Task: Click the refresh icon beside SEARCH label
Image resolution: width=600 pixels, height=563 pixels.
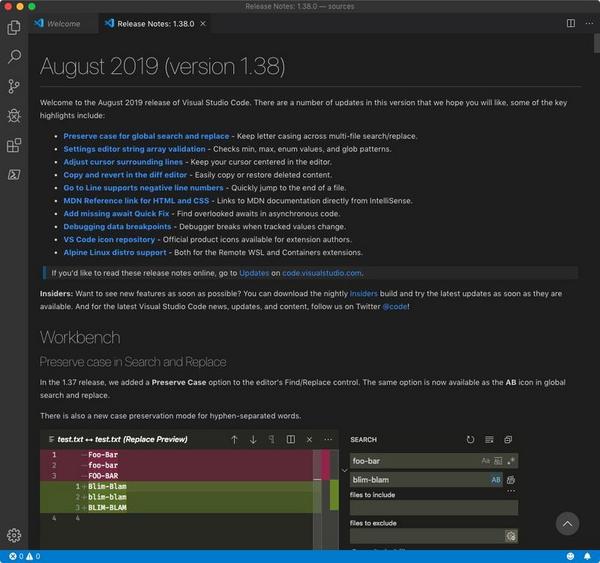Action: point(470,439)
